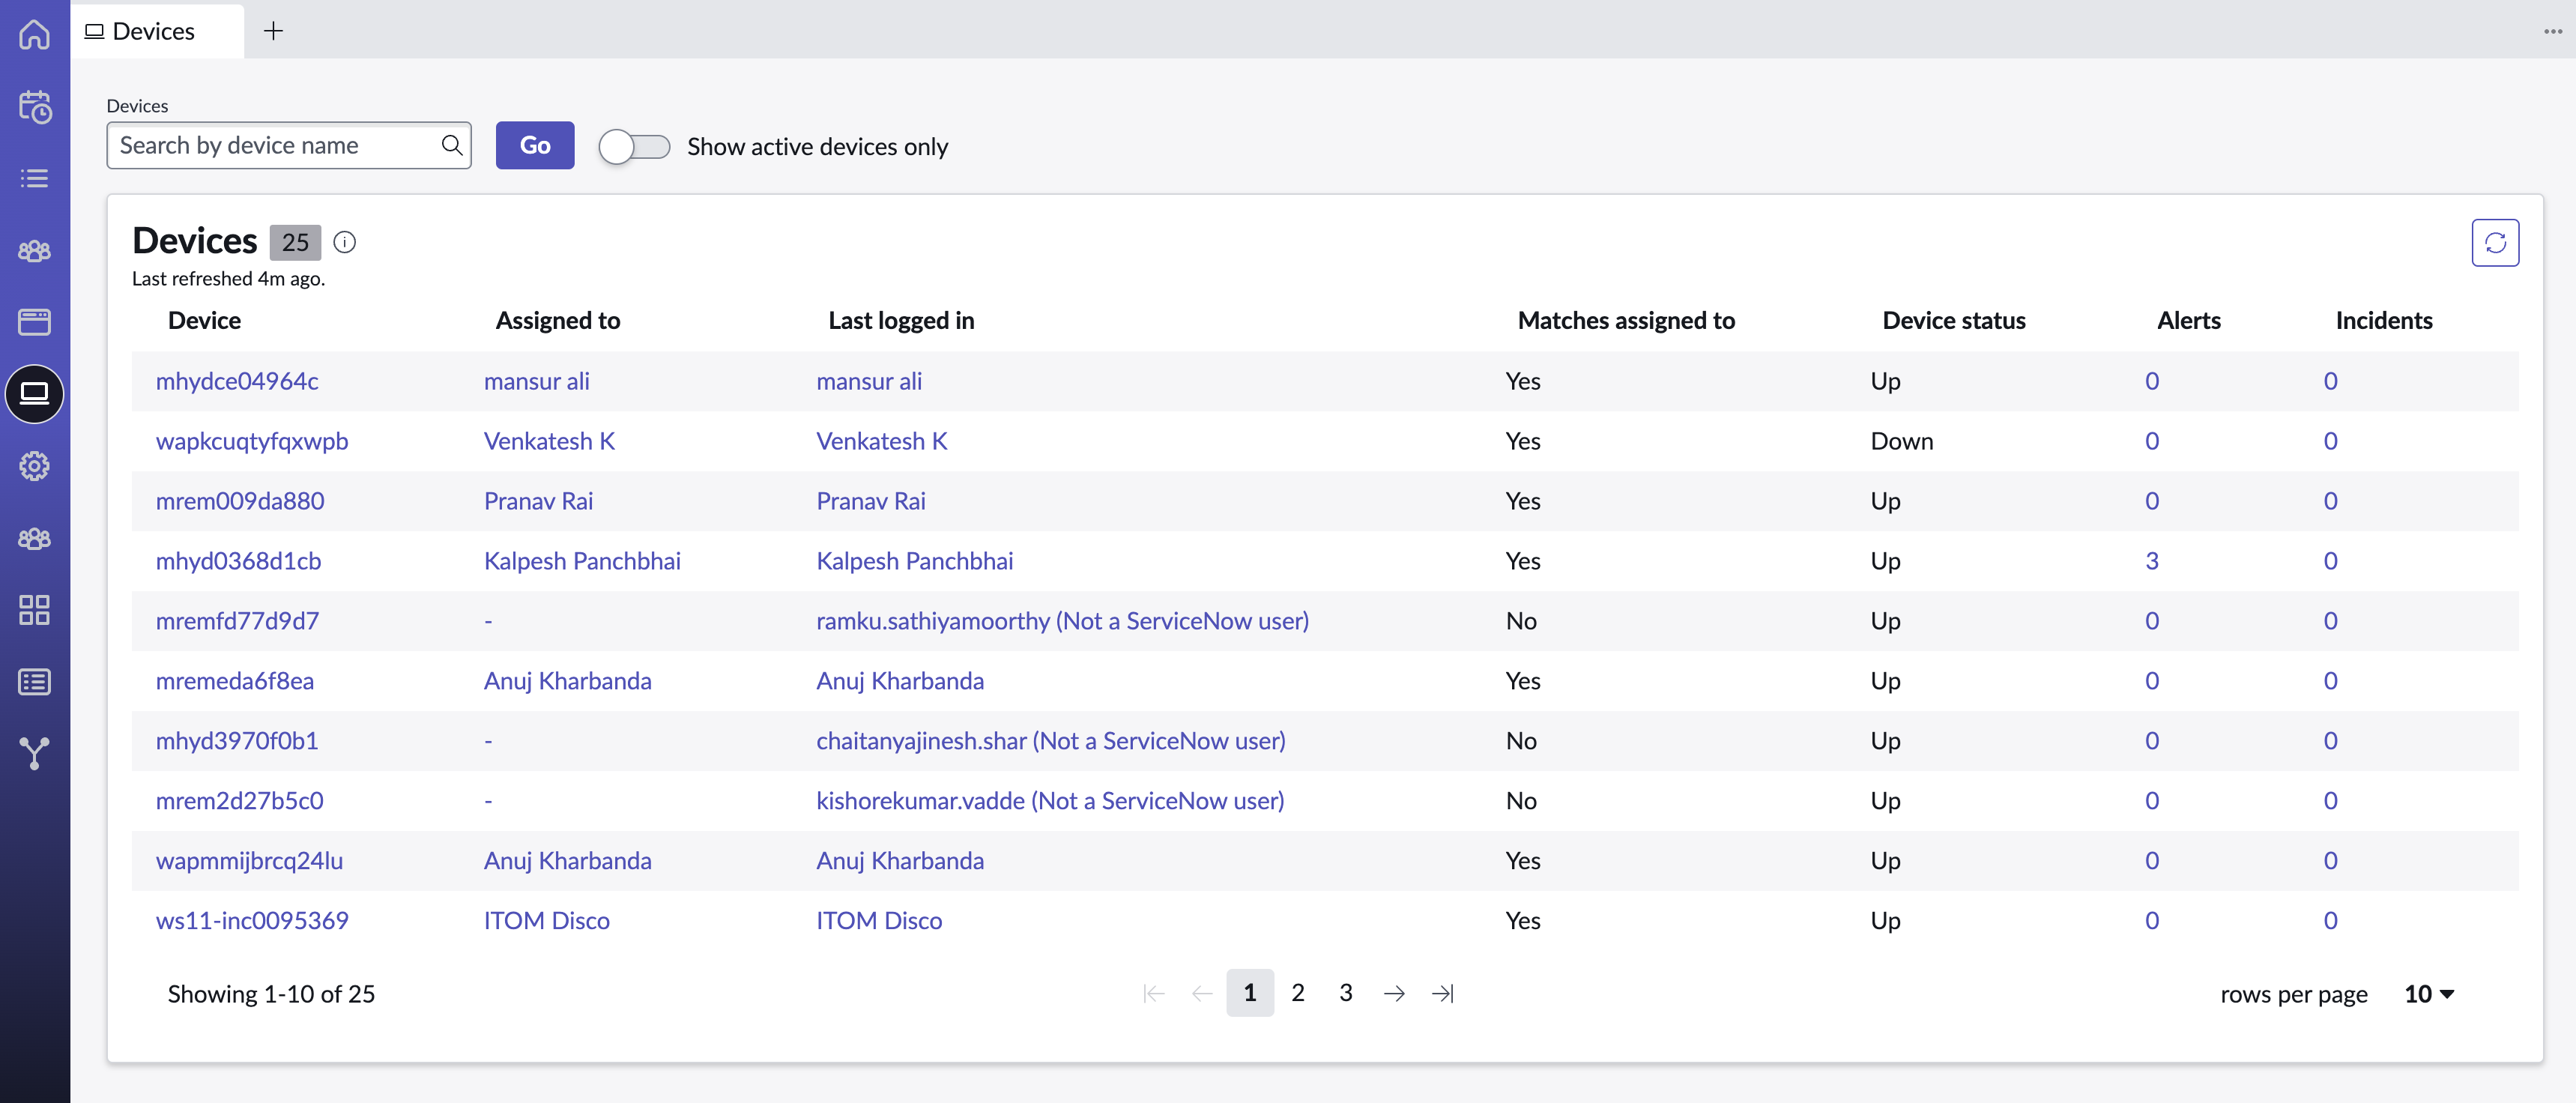Click the Down status for wapkcuqtyfqxwpb

point(1901,441)
